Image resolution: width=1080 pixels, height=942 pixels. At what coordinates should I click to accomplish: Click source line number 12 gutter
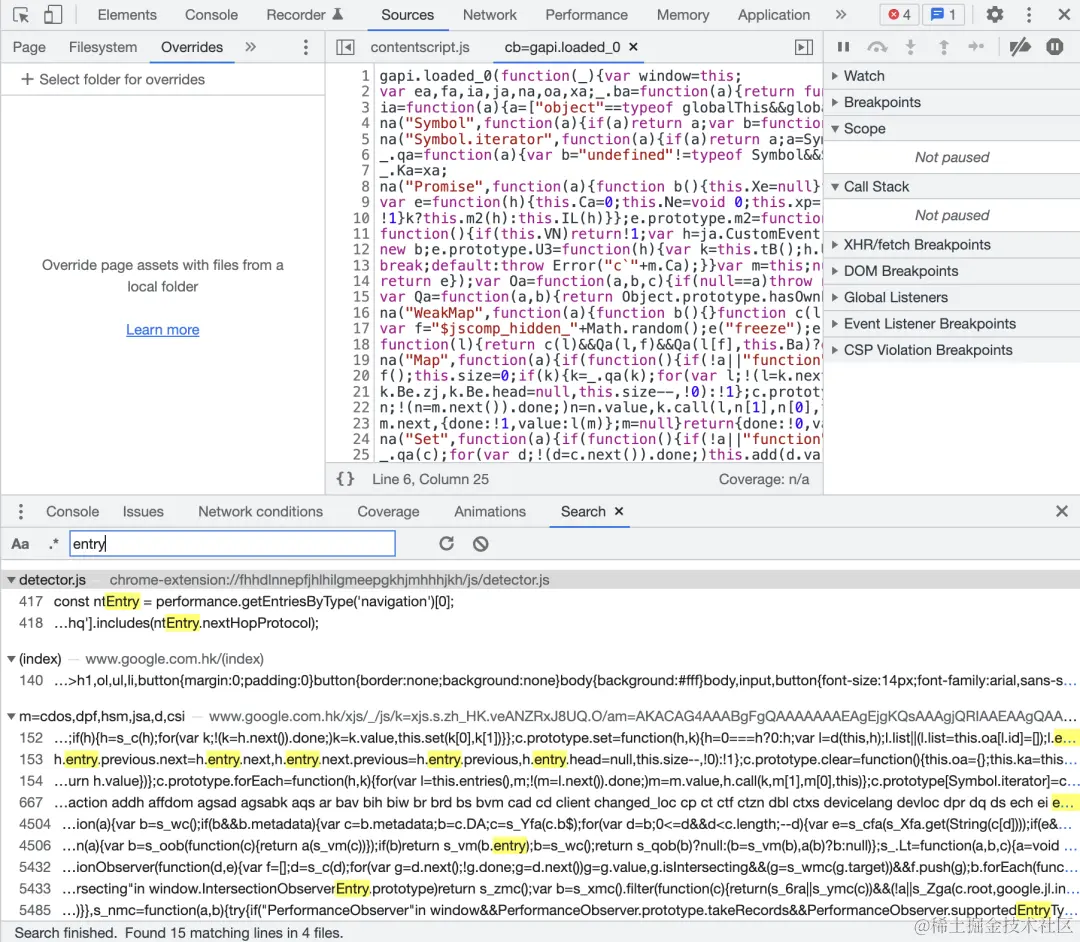361,249
